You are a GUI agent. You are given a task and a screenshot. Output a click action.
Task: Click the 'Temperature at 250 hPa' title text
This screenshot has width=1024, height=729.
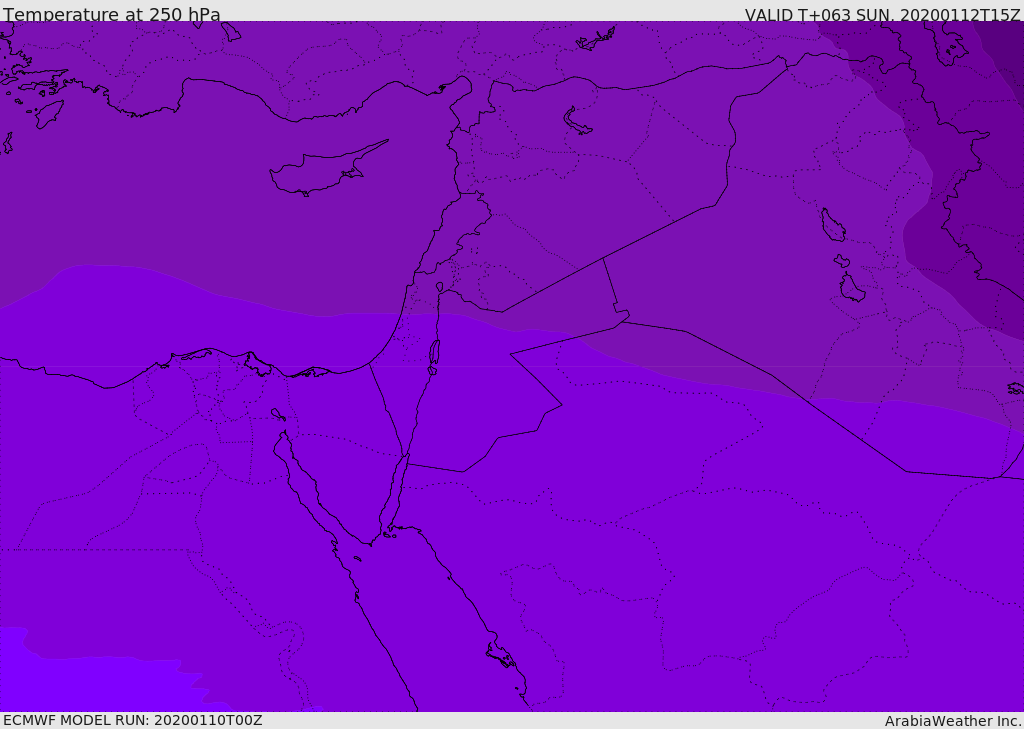click(112, 14)
